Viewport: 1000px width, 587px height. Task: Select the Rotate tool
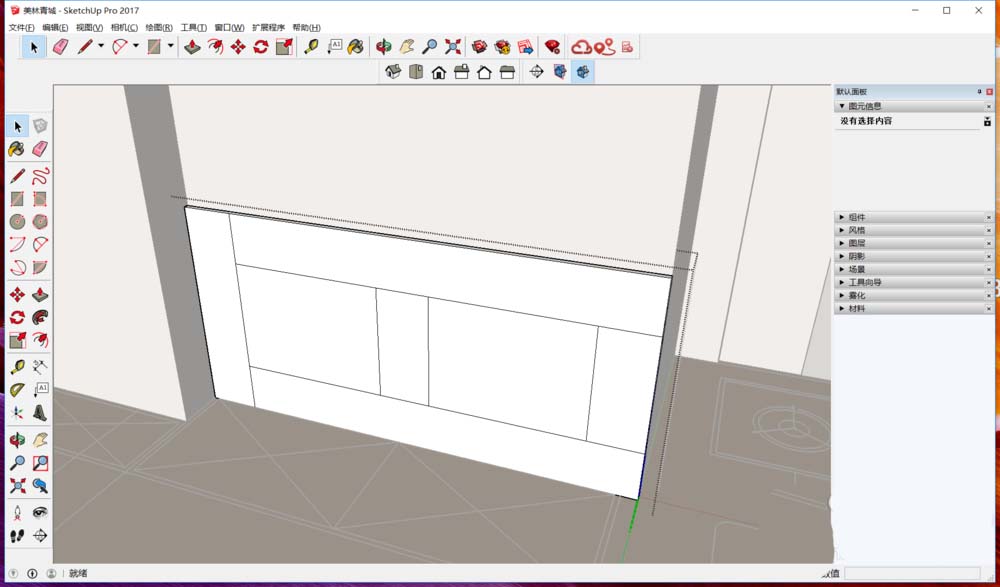pyautogui.click(x=15, y=316)
